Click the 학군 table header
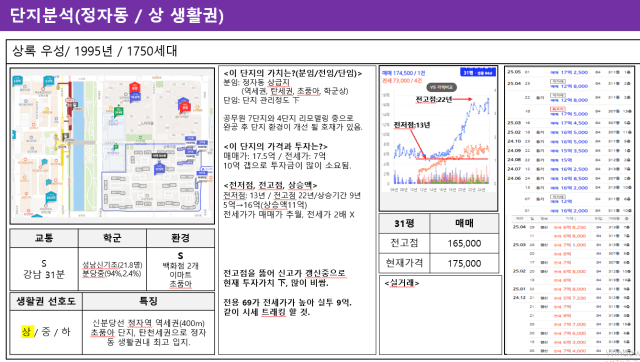 [x=112, y=238]
